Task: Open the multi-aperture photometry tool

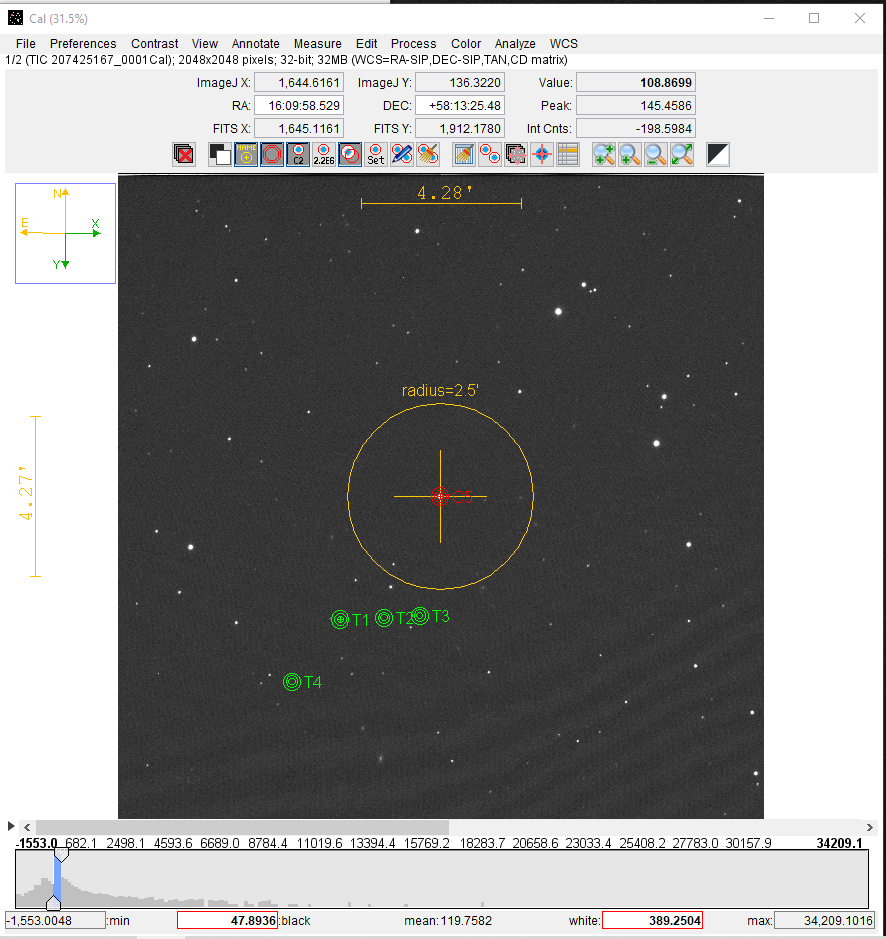Action: click(x=490, y=154)
